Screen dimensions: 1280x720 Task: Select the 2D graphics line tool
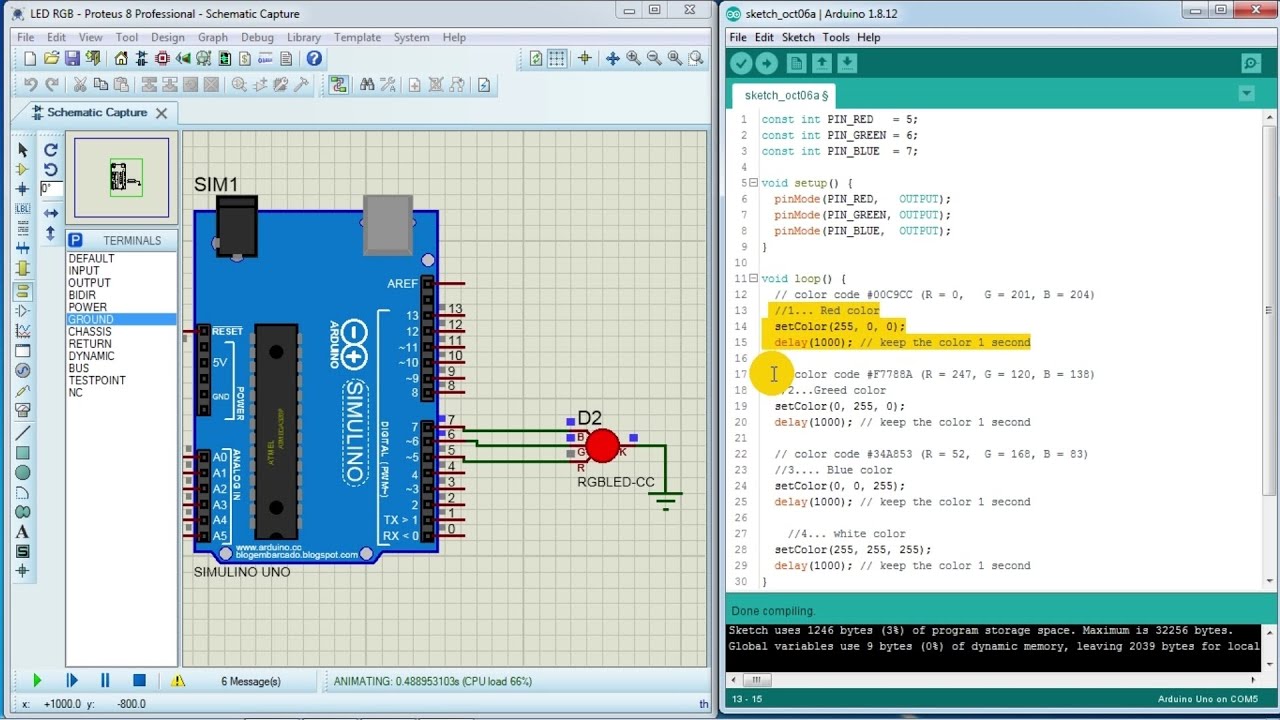coord(23,433)
